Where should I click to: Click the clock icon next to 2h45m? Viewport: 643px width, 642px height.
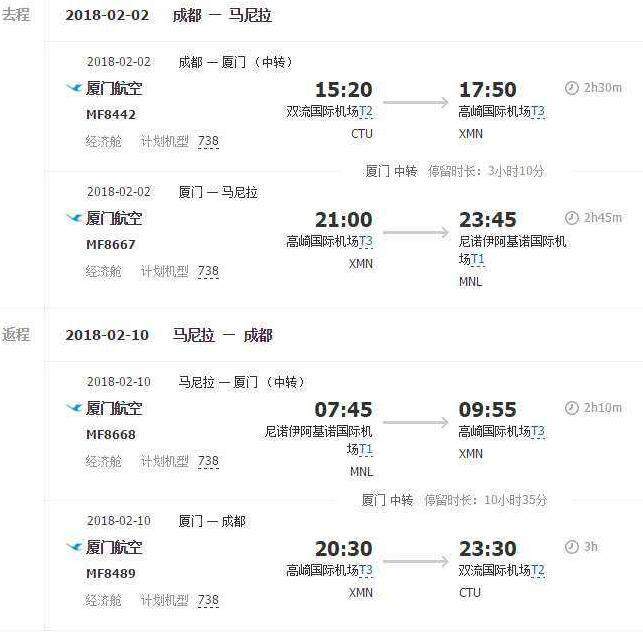571,218
